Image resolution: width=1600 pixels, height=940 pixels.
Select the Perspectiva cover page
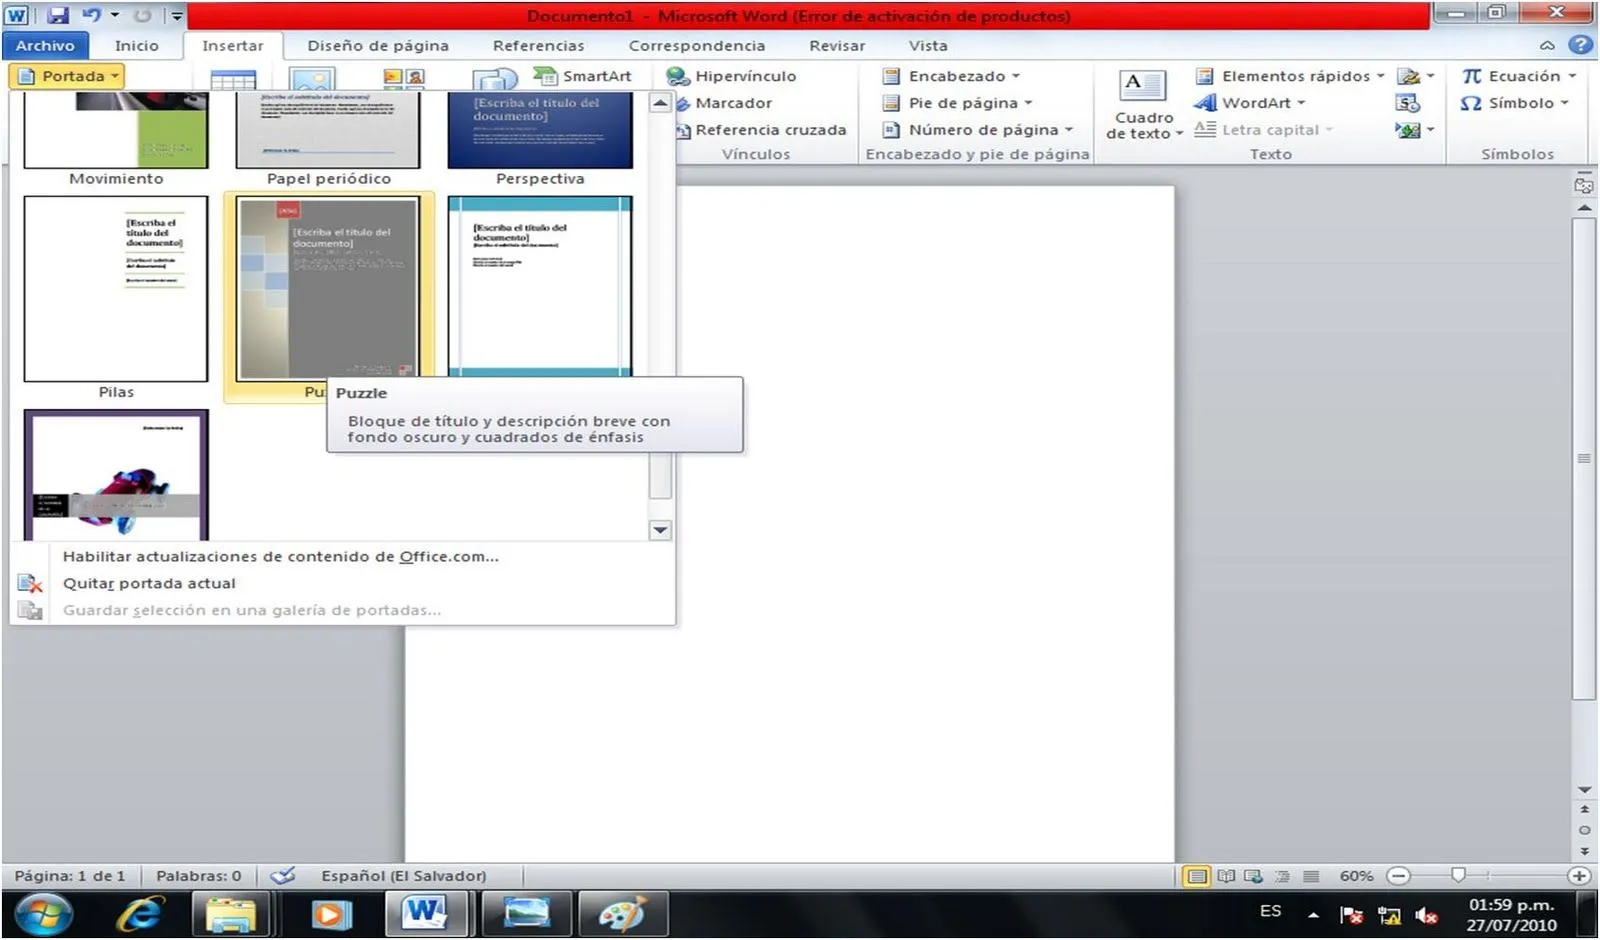[x=540, y=130]
